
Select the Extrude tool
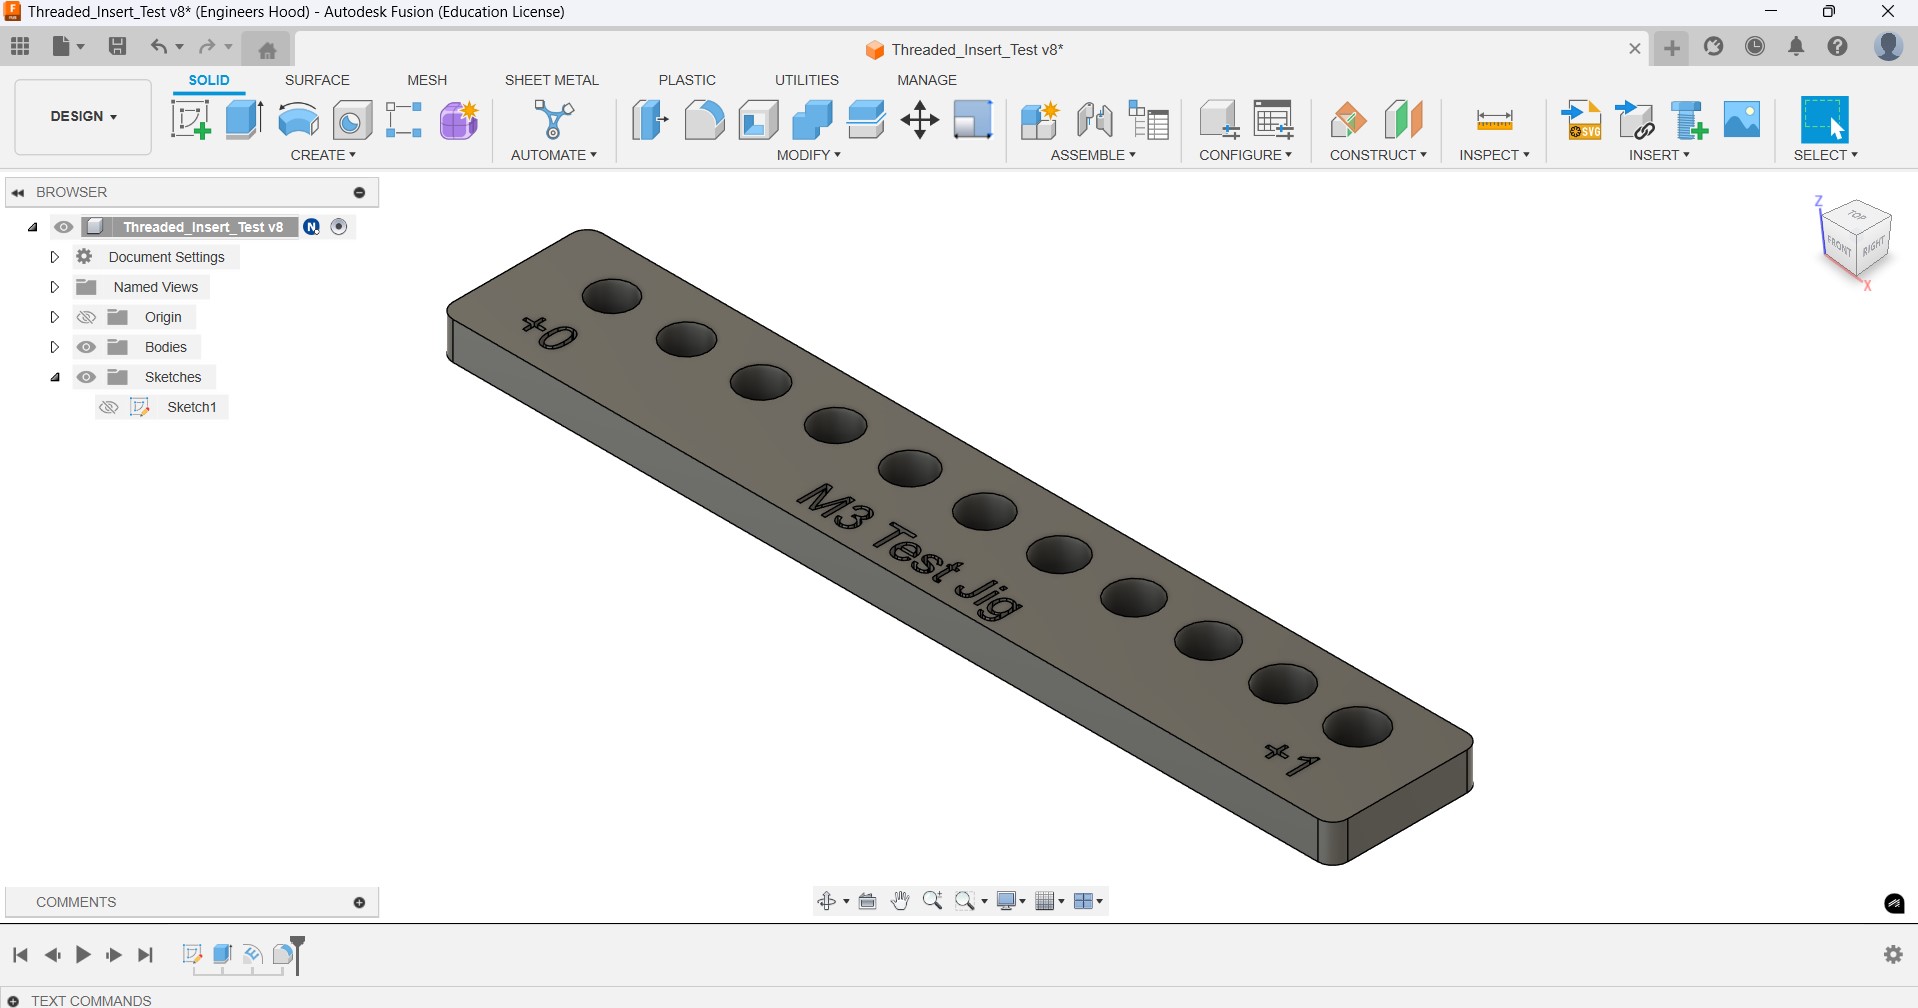[244, 120]
